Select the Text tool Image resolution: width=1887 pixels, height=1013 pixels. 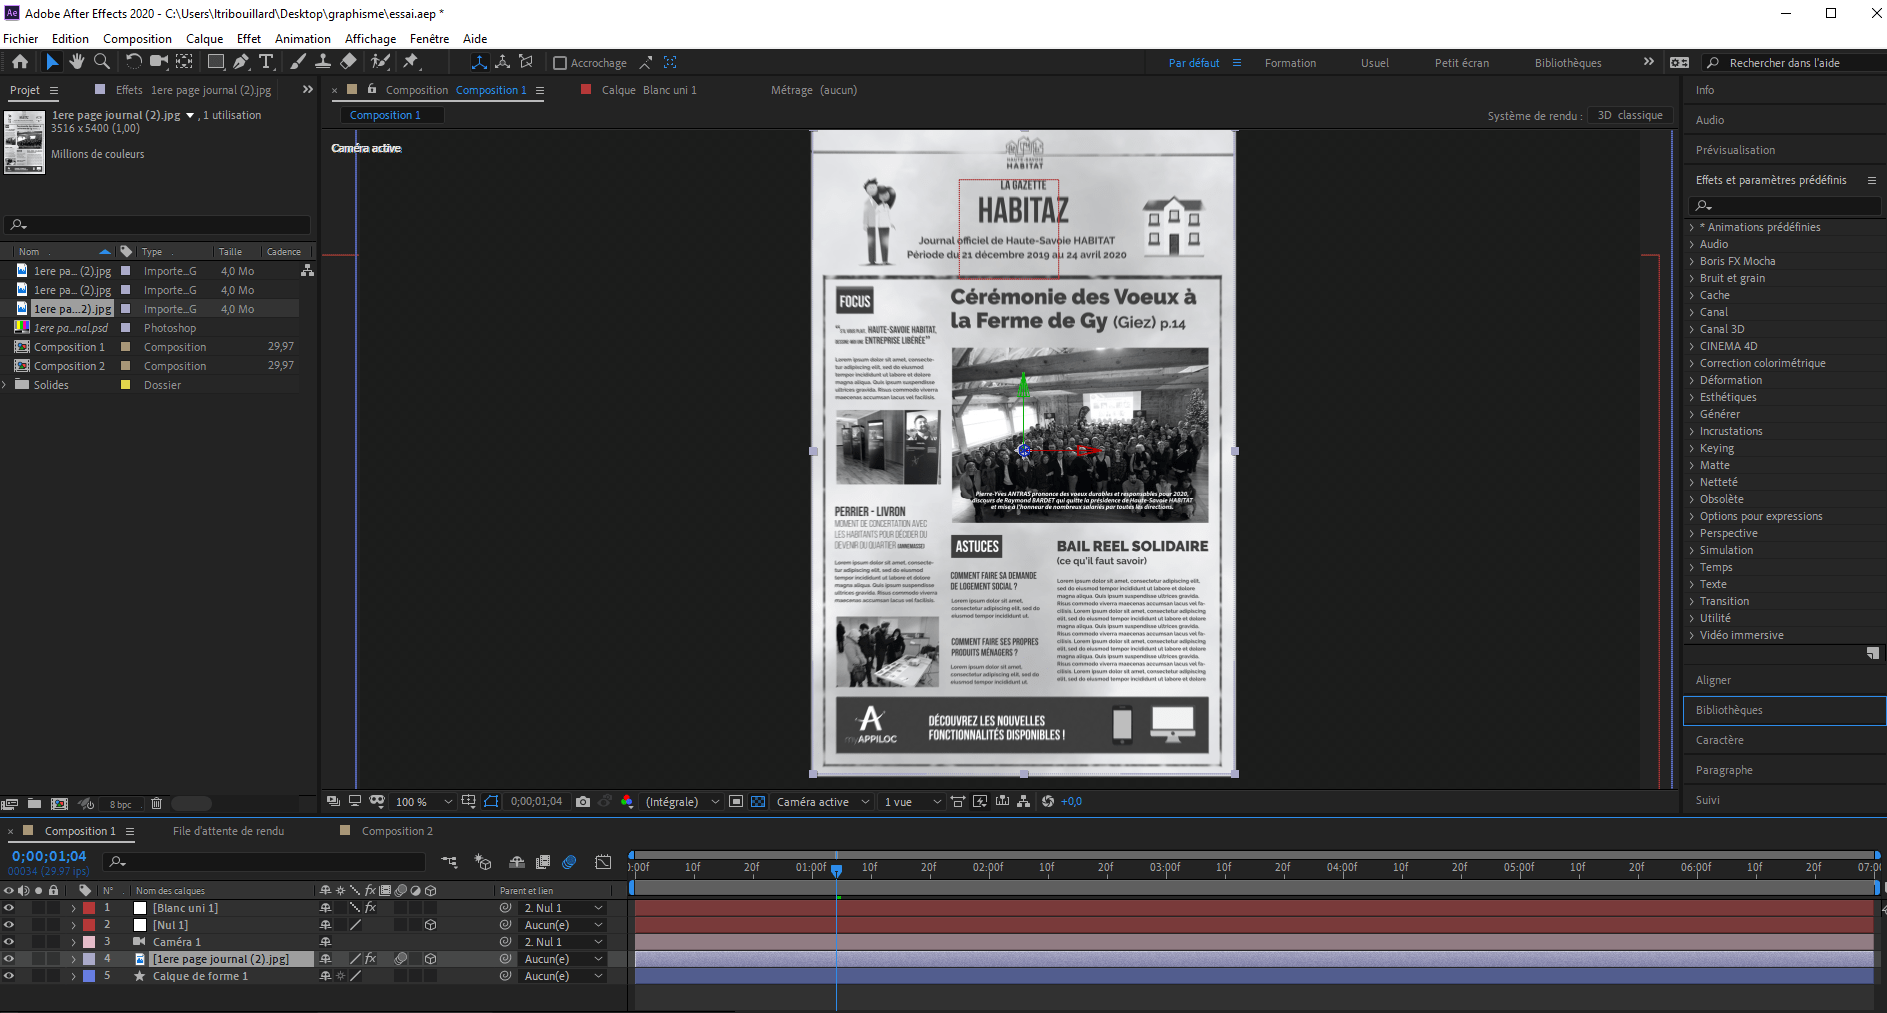266,62
